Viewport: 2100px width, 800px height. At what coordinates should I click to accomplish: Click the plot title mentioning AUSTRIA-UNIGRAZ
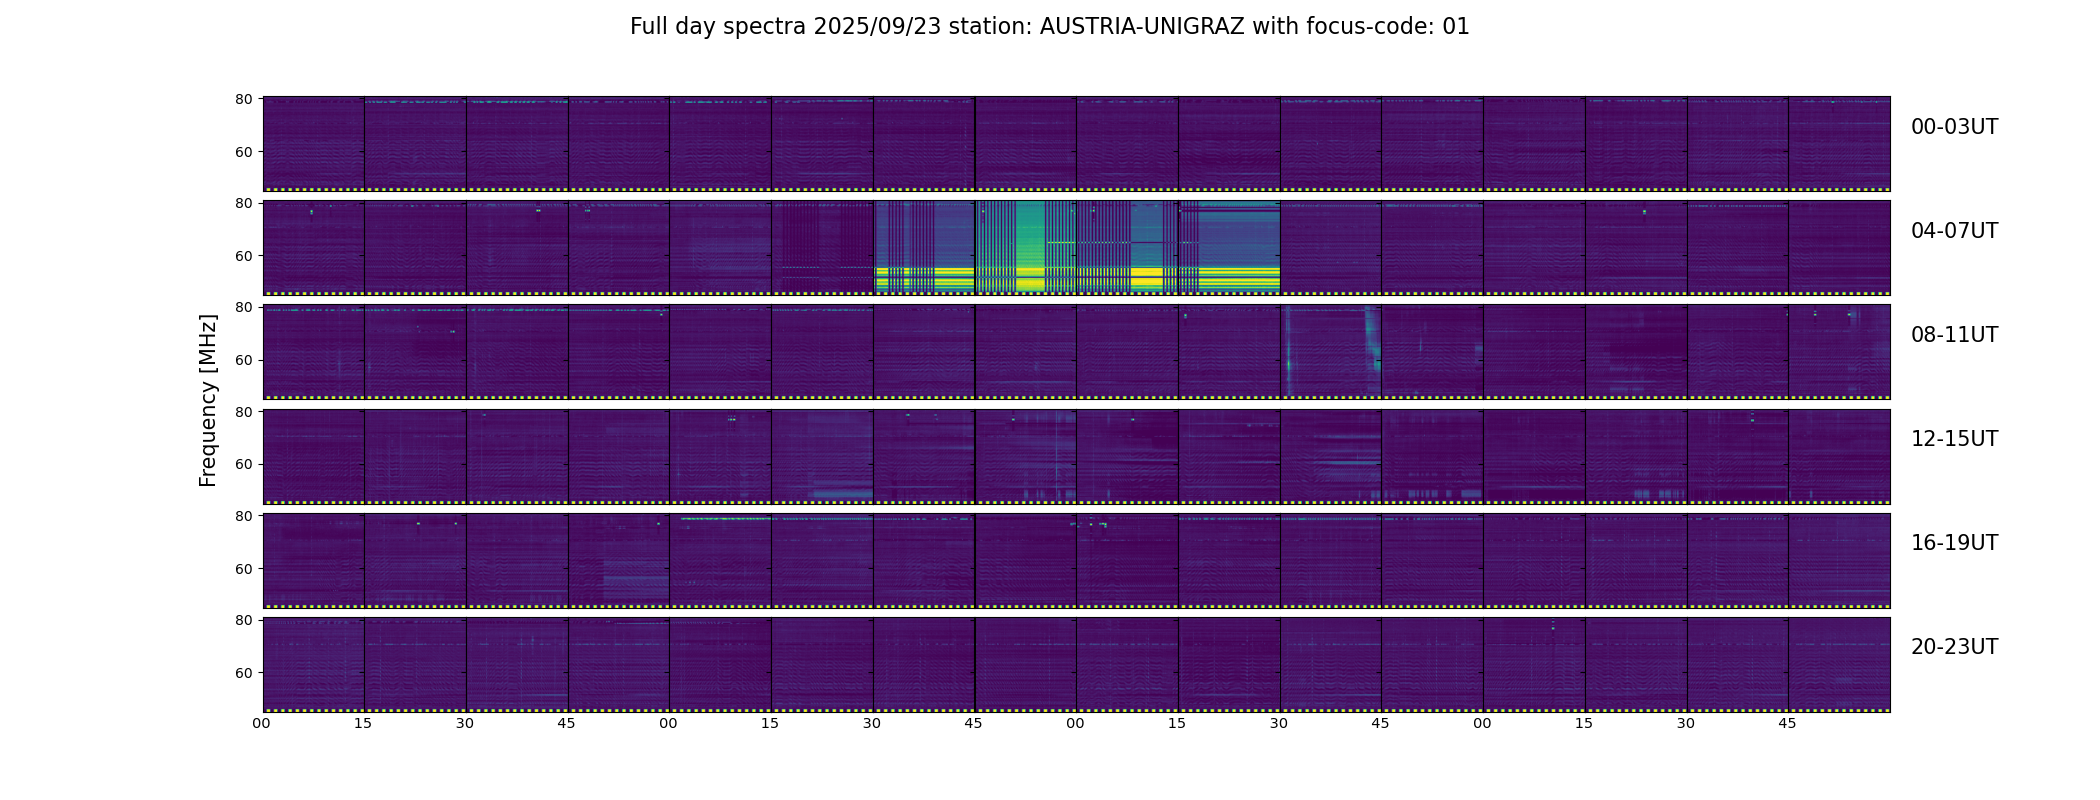click(1049, 27)
